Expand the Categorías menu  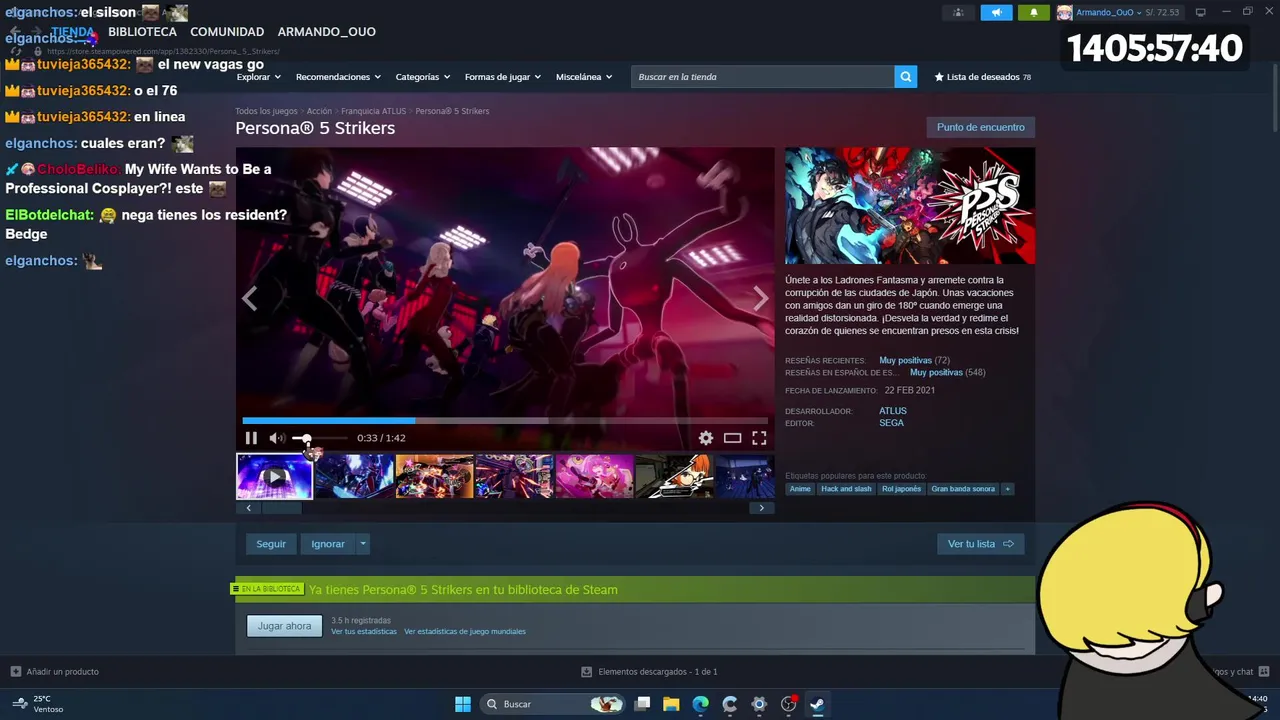click(x=423, y=77)
